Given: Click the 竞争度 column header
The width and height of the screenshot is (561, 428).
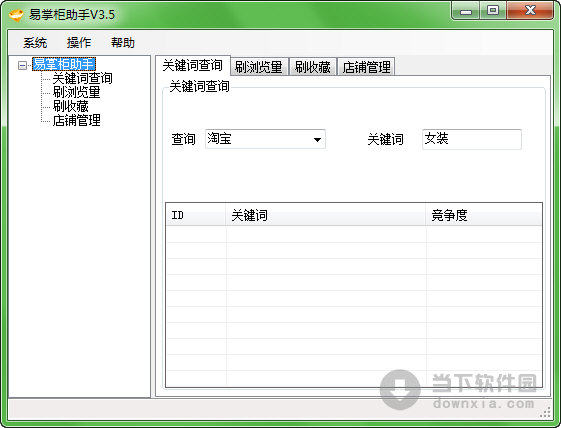Looking at the screenshot, I should point(484,215).
